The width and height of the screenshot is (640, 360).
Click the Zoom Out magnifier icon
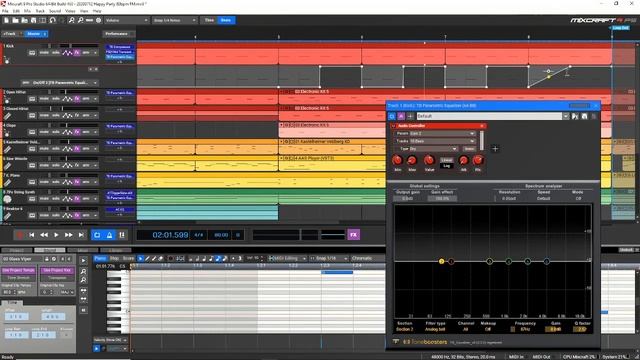(80, 20)
